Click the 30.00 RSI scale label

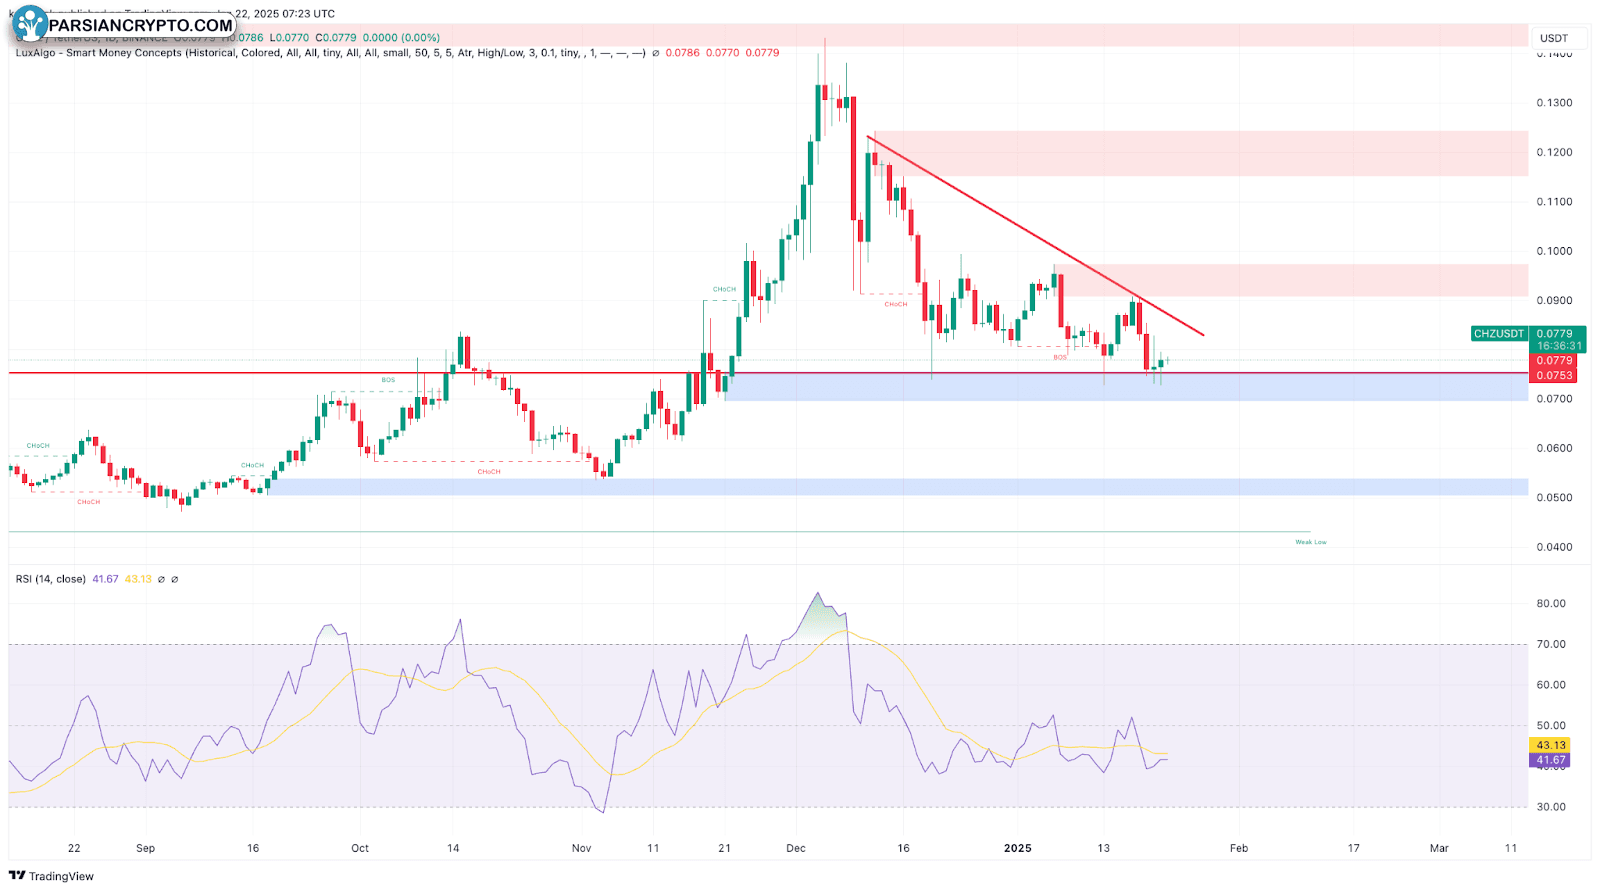pyautogui.click(x=1551, y=807)
